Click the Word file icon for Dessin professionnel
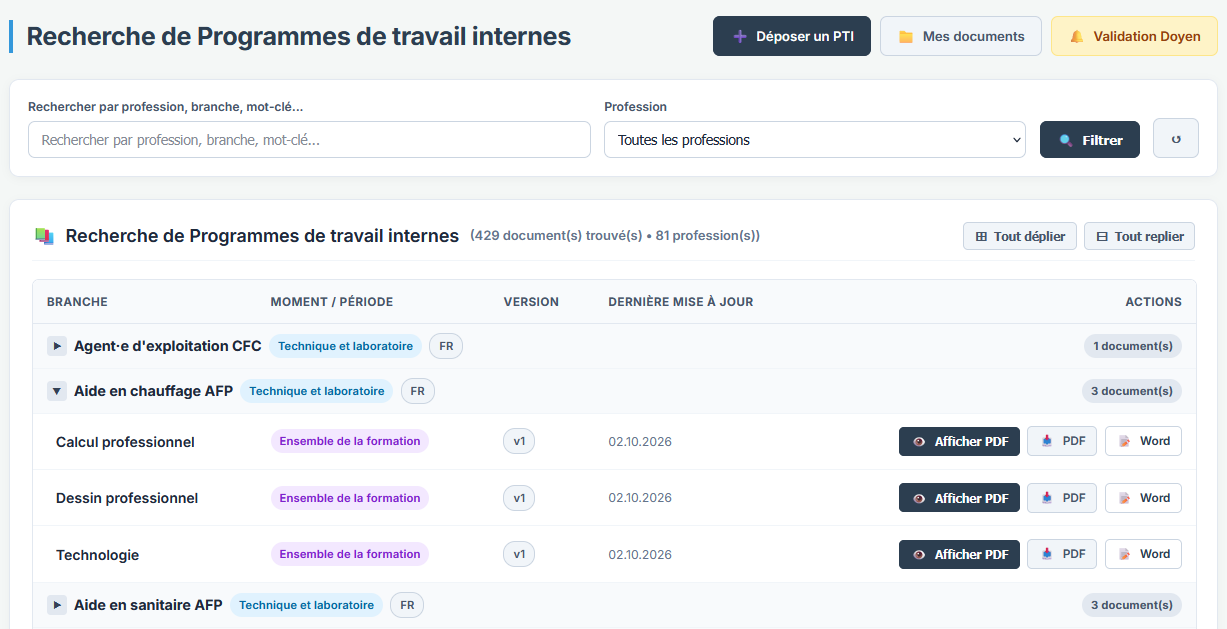Screen dimensions: 1227x629 1125,497
